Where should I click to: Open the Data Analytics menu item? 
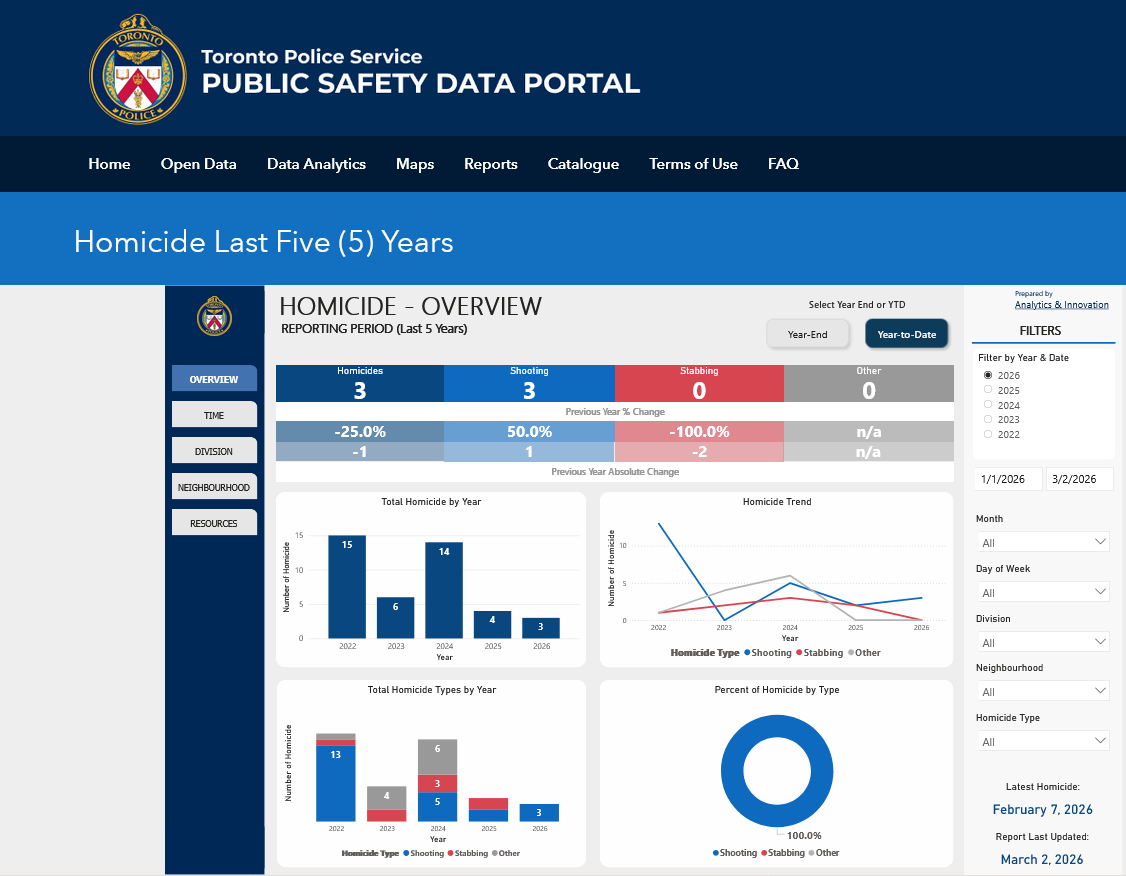coord(316,164)
